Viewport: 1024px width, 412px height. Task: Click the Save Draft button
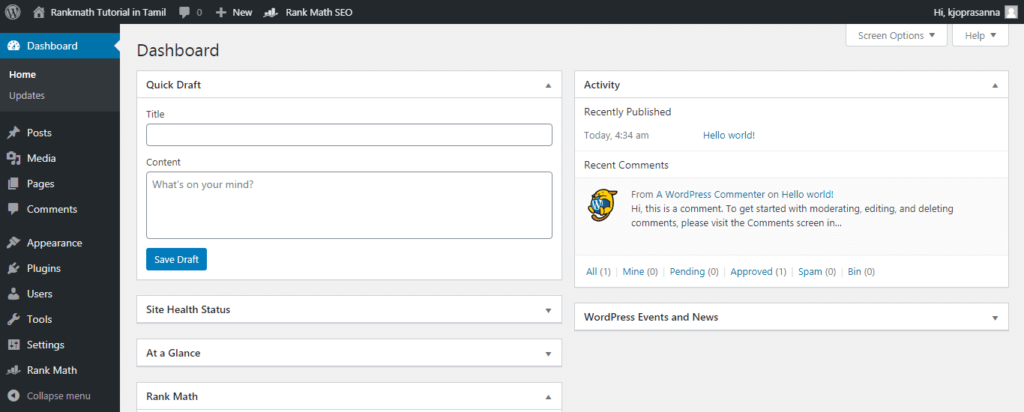point(176,259)
